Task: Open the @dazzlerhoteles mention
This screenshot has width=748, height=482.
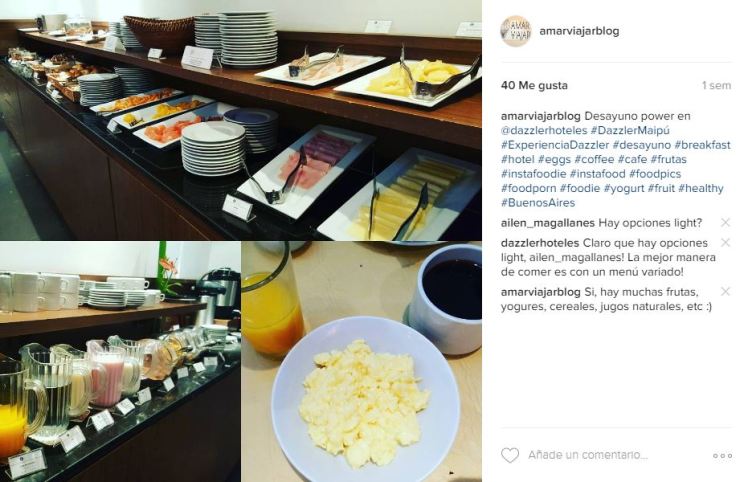Action: tap(544, 130)
